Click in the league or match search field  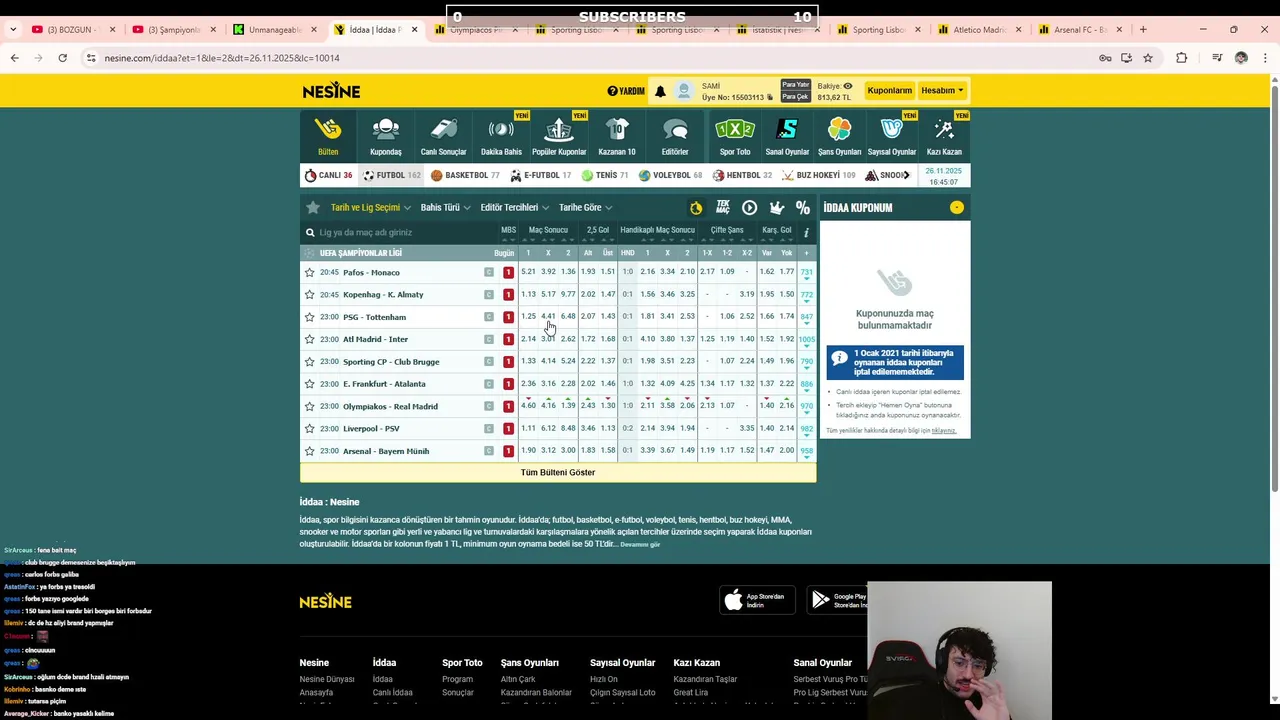[x=400, y=232]
